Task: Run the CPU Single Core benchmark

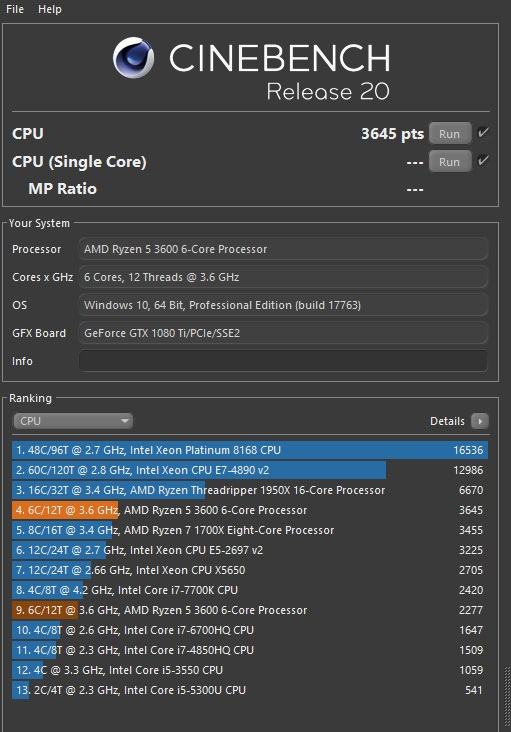Action: pos(449,162)
